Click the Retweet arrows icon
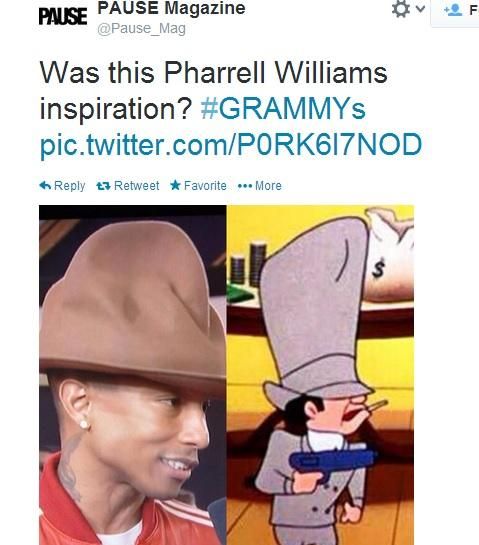Image resolution: width=479 pixels, height=545 pixels. tap(103, 186)
